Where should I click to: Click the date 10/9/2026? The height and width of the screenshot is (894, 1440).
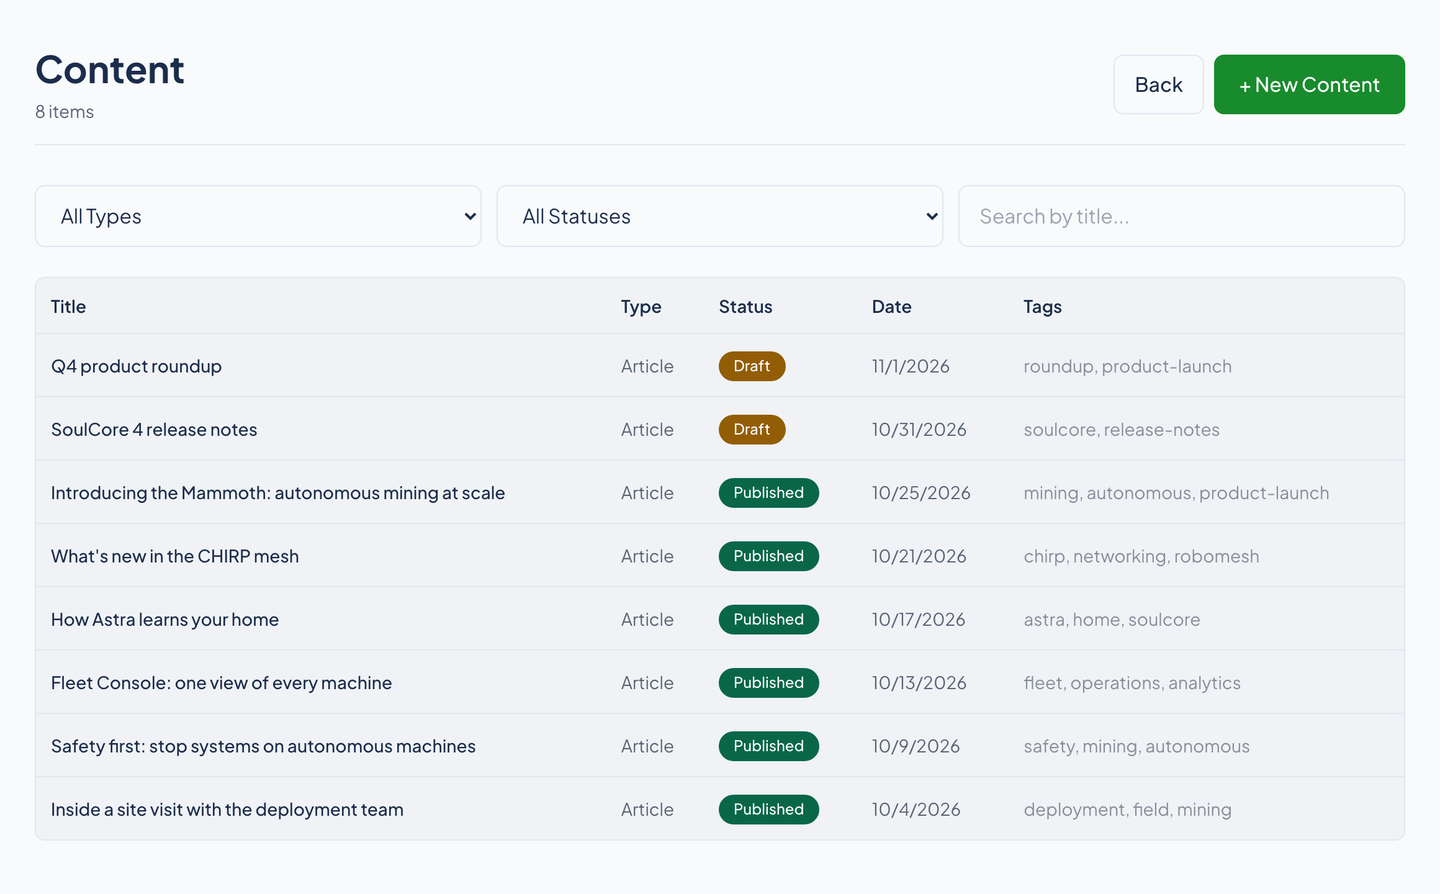[x=915, y=746]
